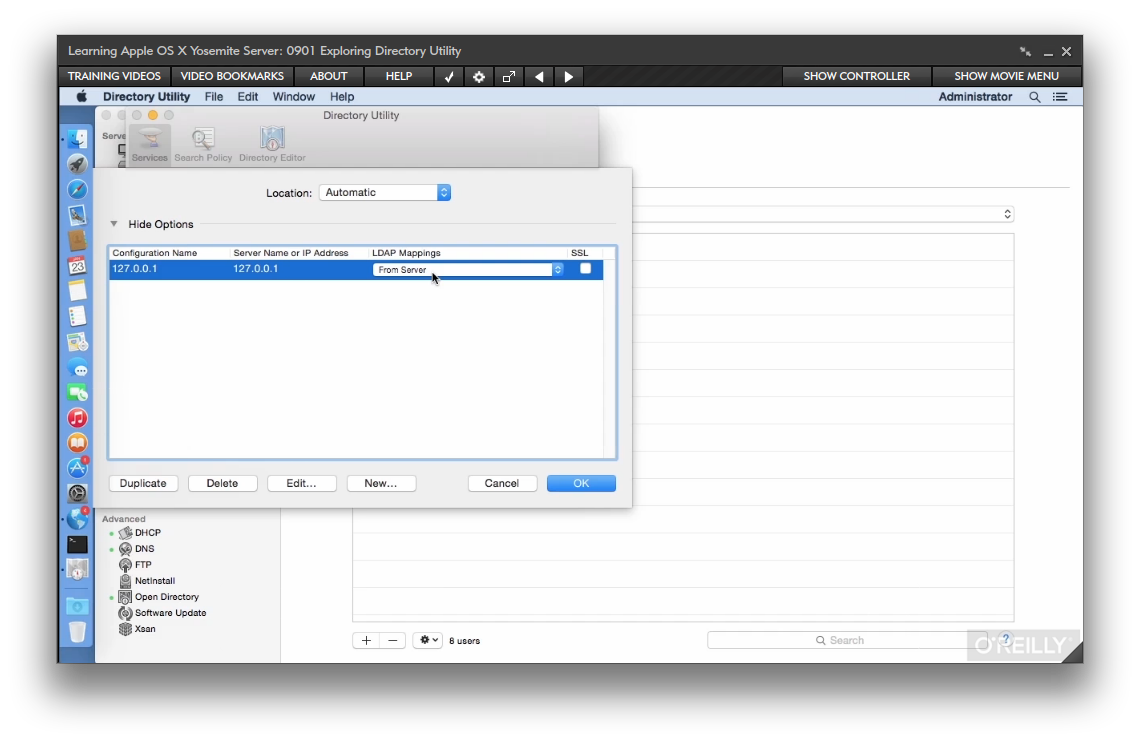Open Messages speech bubble icon in Dock
1140x742 pixels.
77,368
